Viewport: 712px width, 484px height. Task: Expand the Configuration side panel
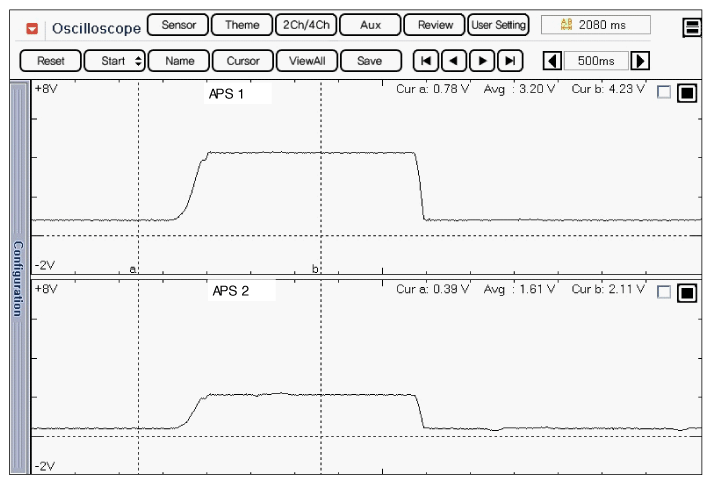17,278
